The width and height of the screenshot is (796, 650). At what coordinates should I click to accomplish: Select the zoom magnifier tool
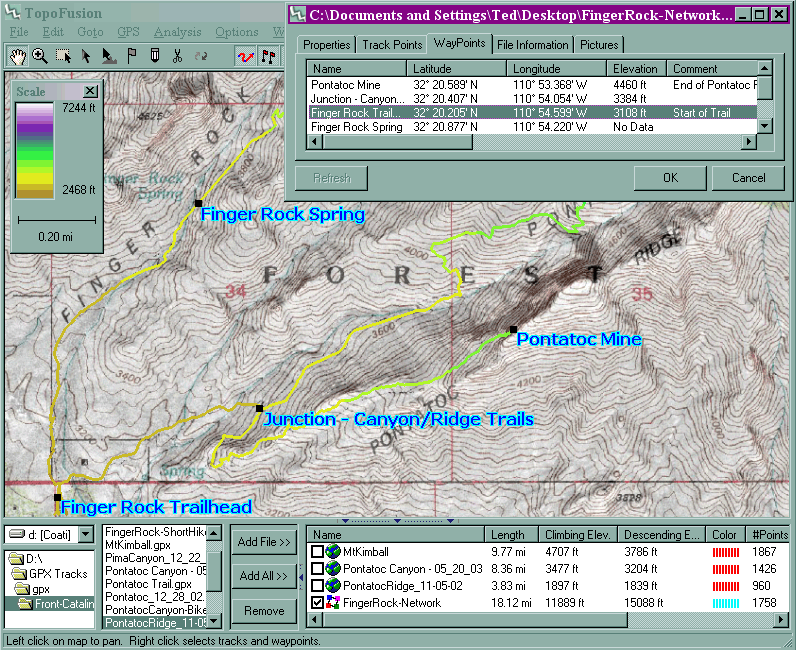click(x=40, y=56)
